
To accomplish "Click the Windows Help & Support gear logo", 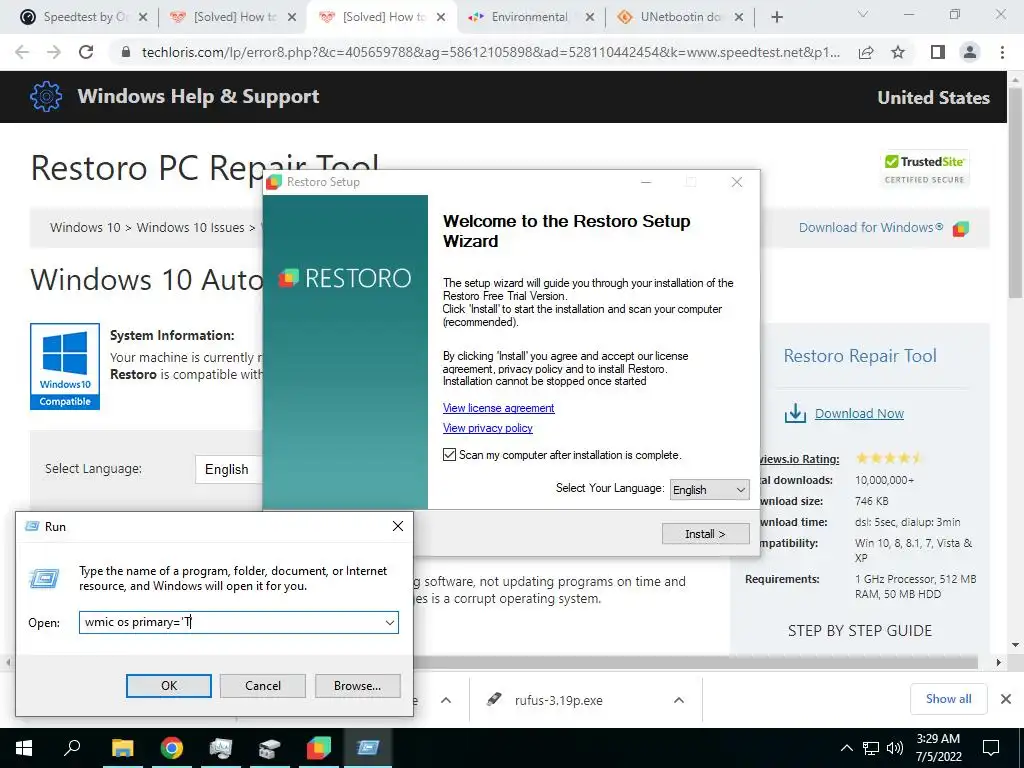I will (x=46, y=97).
